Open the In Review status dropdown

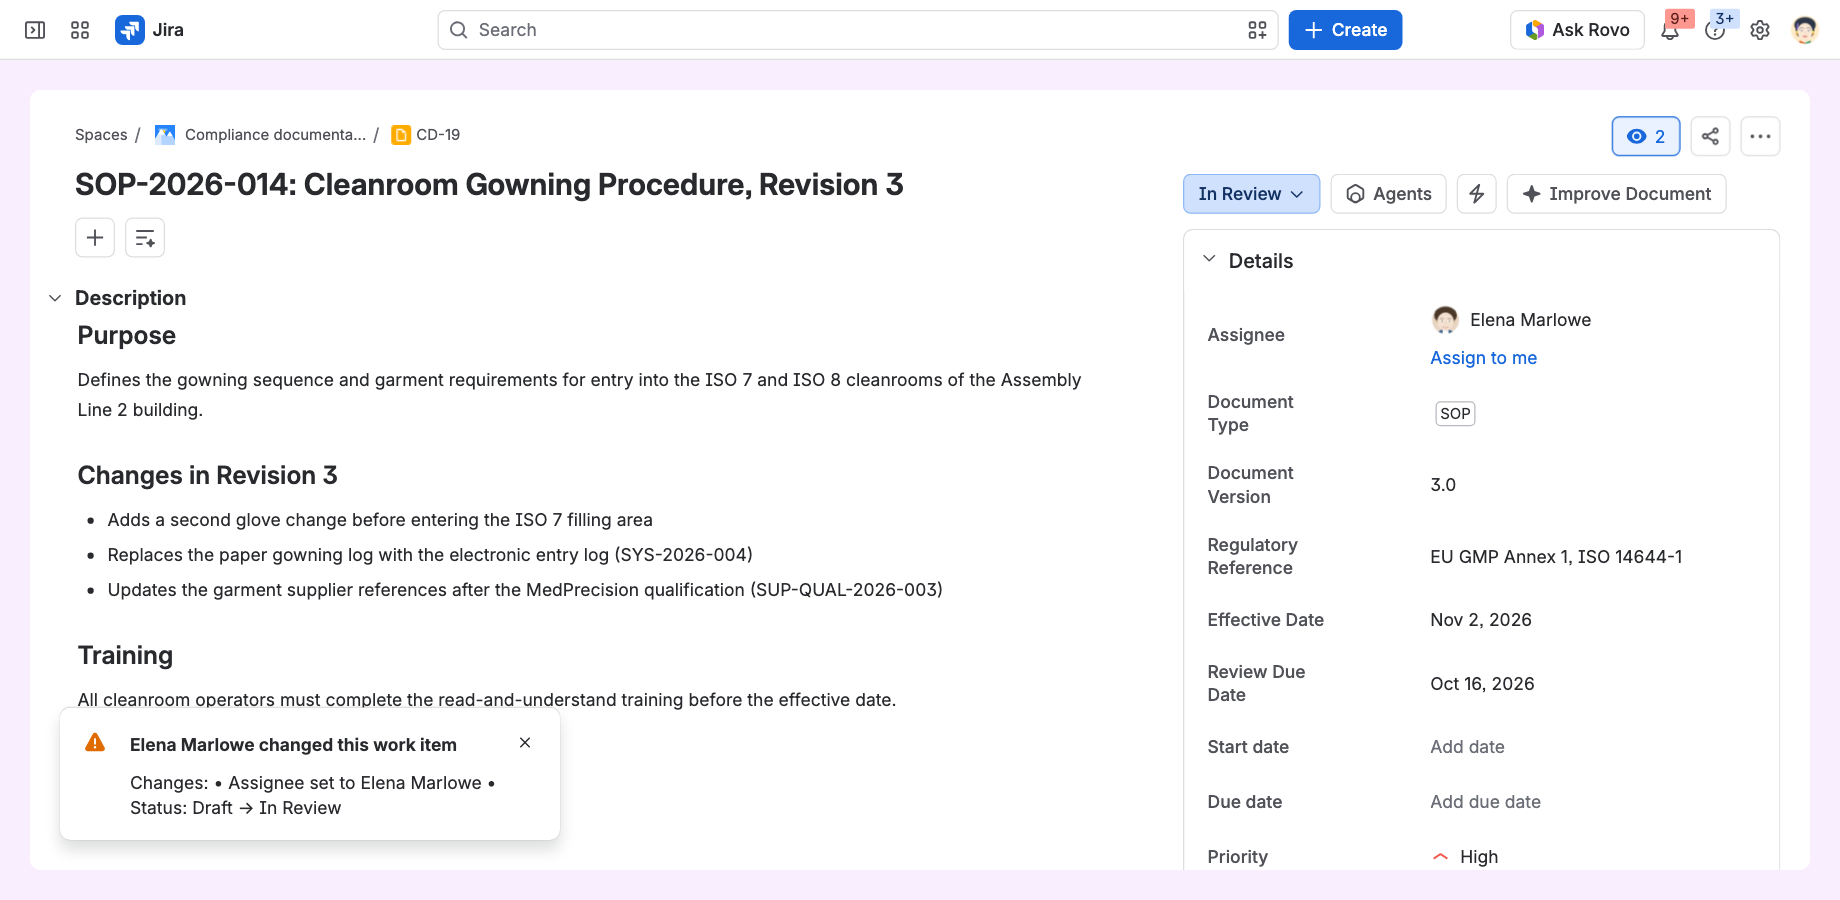pyautogui.click(x=1252, y=194)
